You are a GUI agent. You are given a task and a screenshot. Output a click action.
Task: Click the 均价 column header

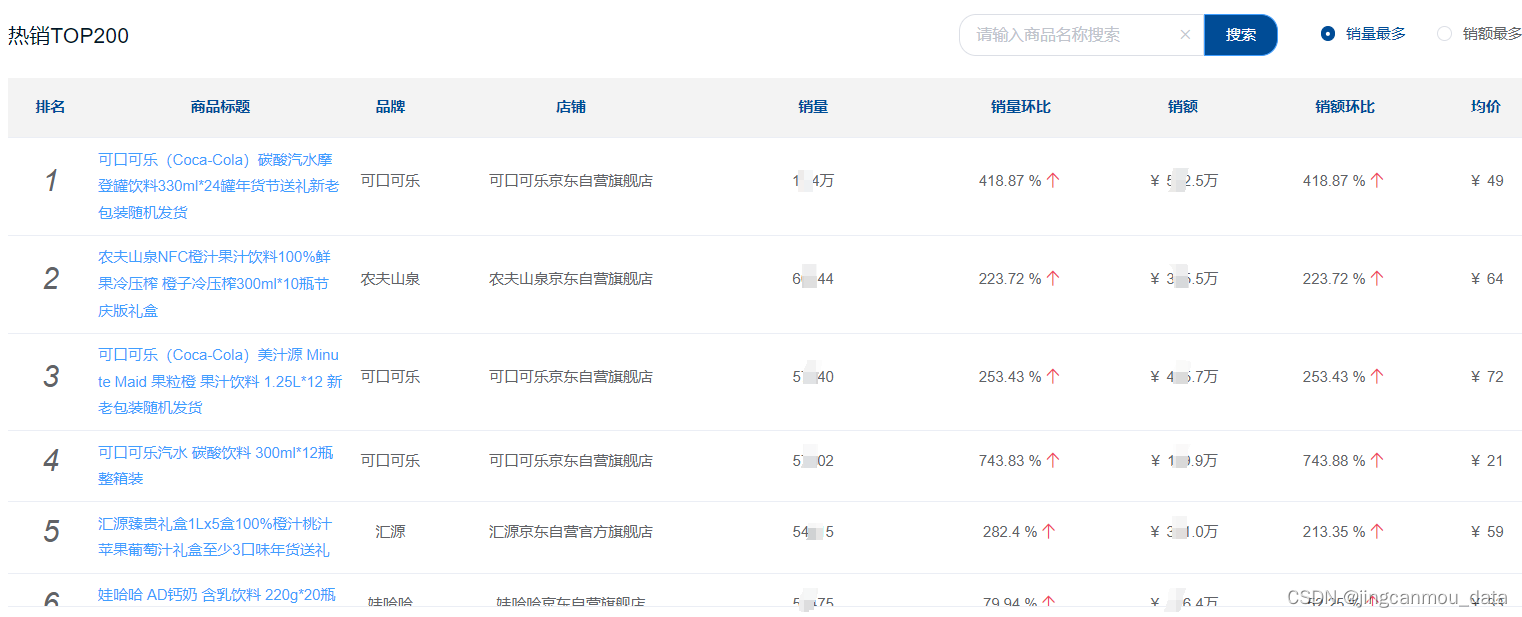click(1486, 107)
